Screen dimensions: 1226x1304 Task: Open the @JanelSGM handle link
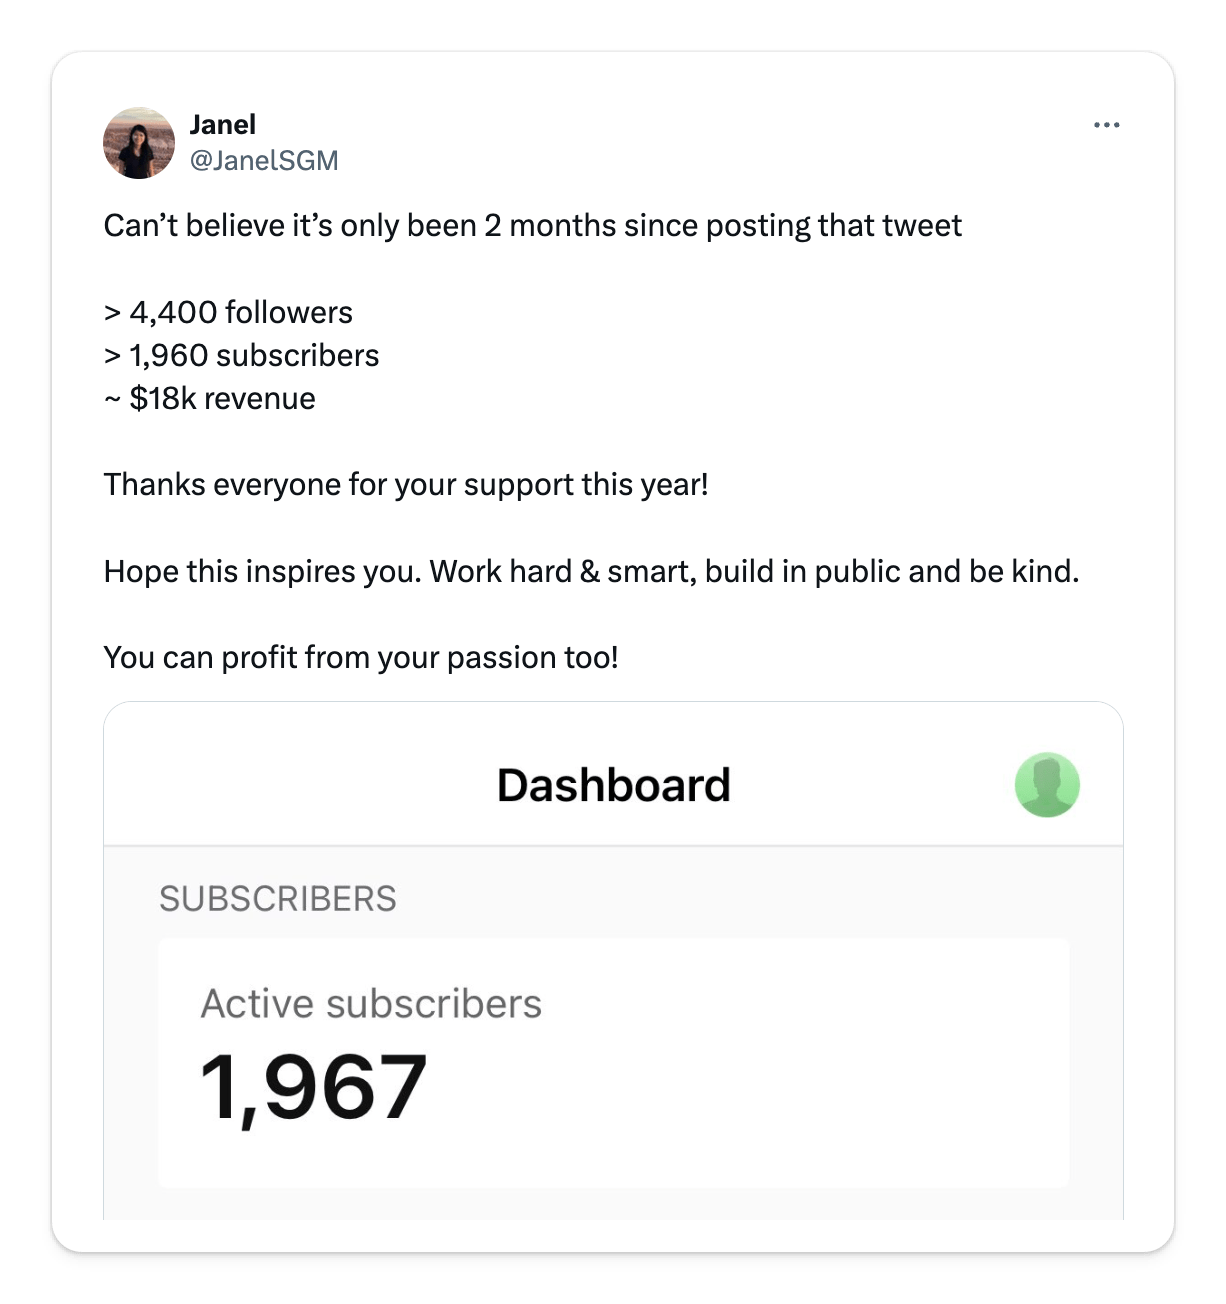pos(264,160)
